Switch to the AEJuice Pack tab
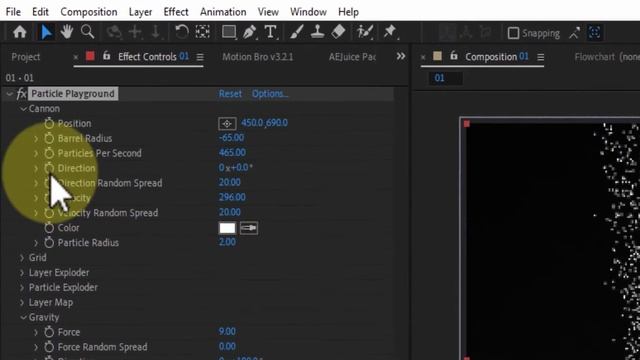Viewport: 640px width, 360px height. [x=352, y=57]
